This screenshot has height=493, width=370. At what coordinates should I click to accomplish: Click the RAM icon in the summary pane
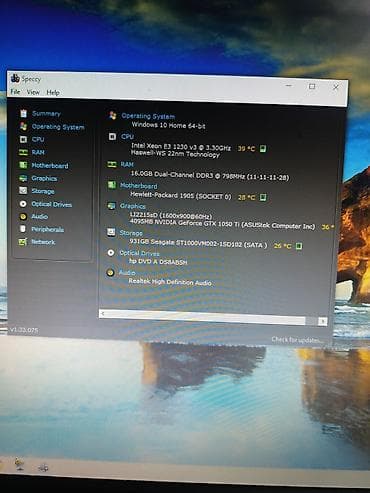[111, 164]
